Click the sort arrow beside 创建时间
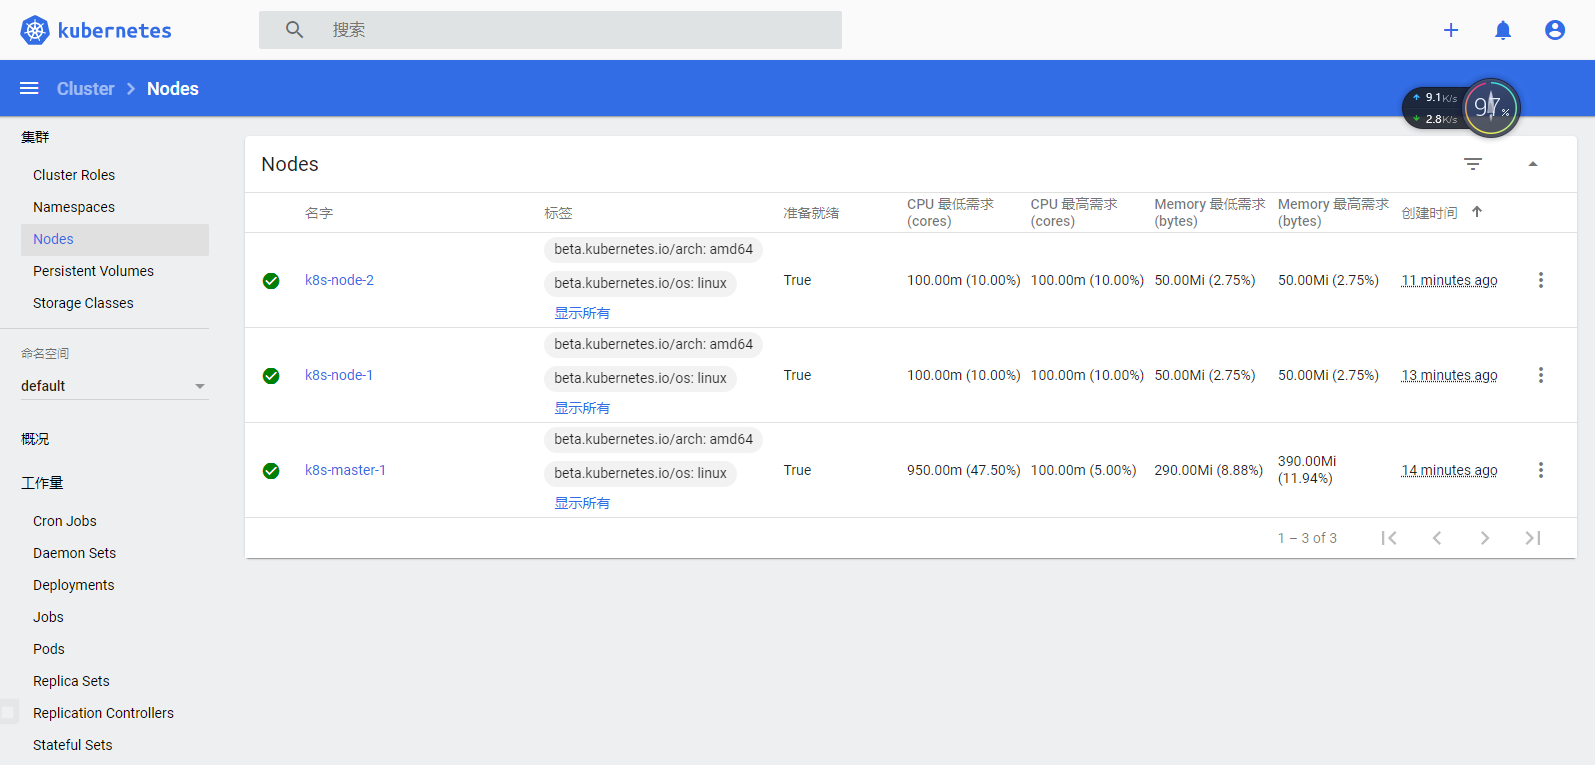1595x765 pixels. (x=1477, y=212)
